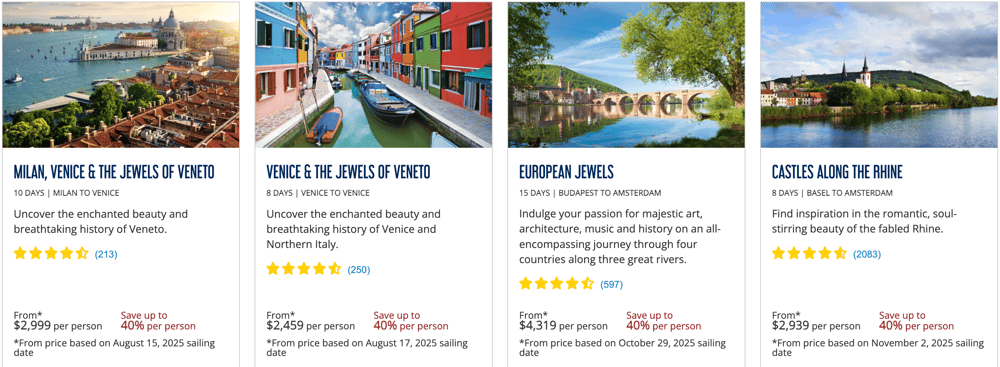This screenshot has height=367, width=1000.
Task: Open the (2083) review count link
Action: [x=867, y=254]
